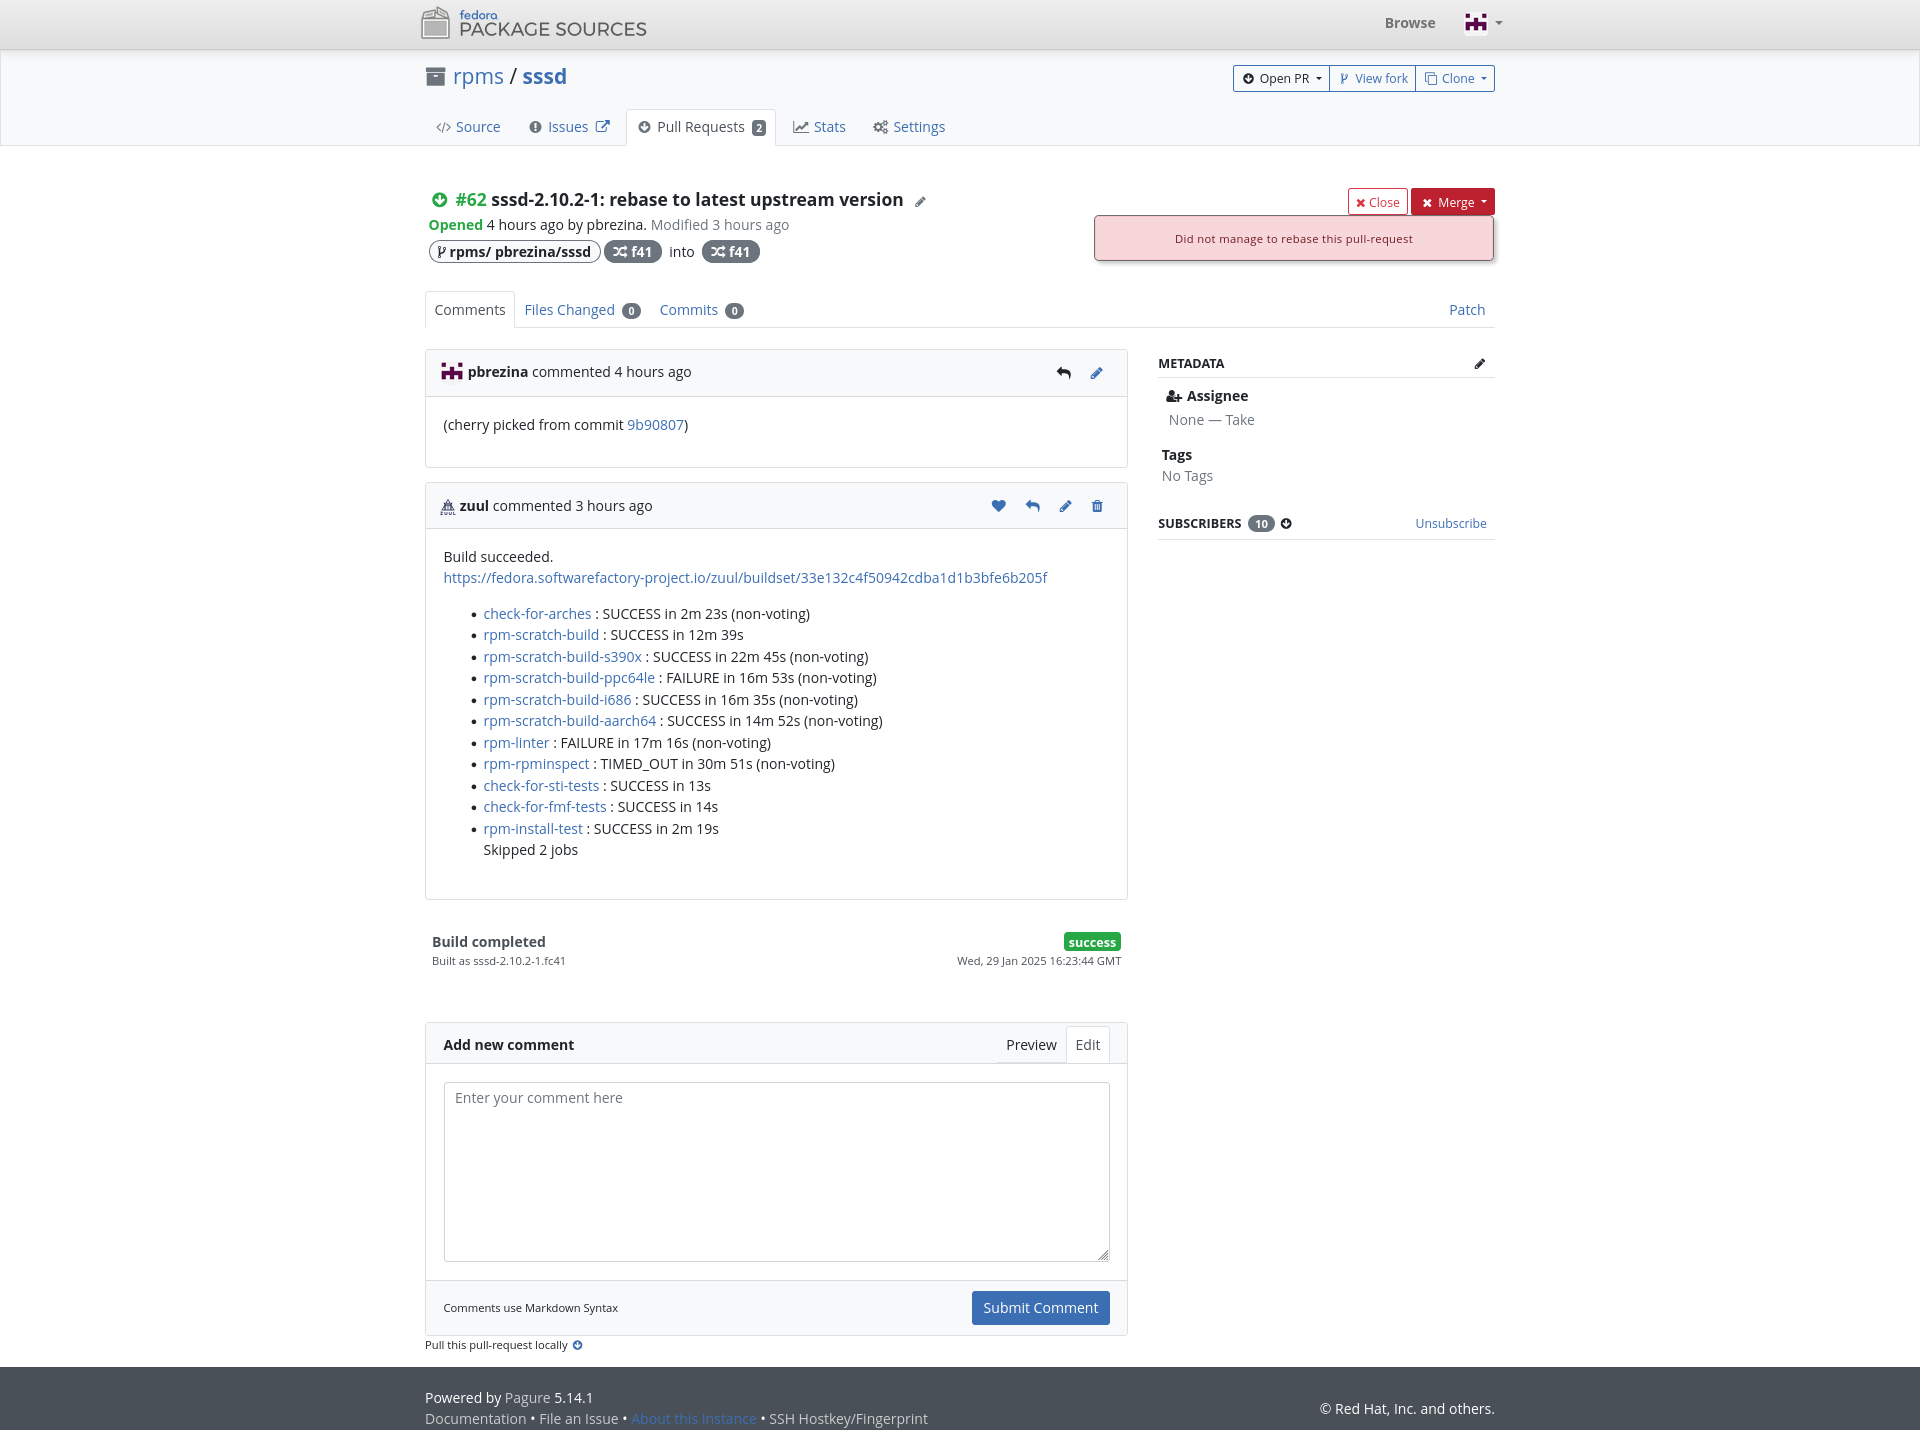Switch to Files Changed tab
This screenshot has height=1430, width=1920.
(582, 310)
